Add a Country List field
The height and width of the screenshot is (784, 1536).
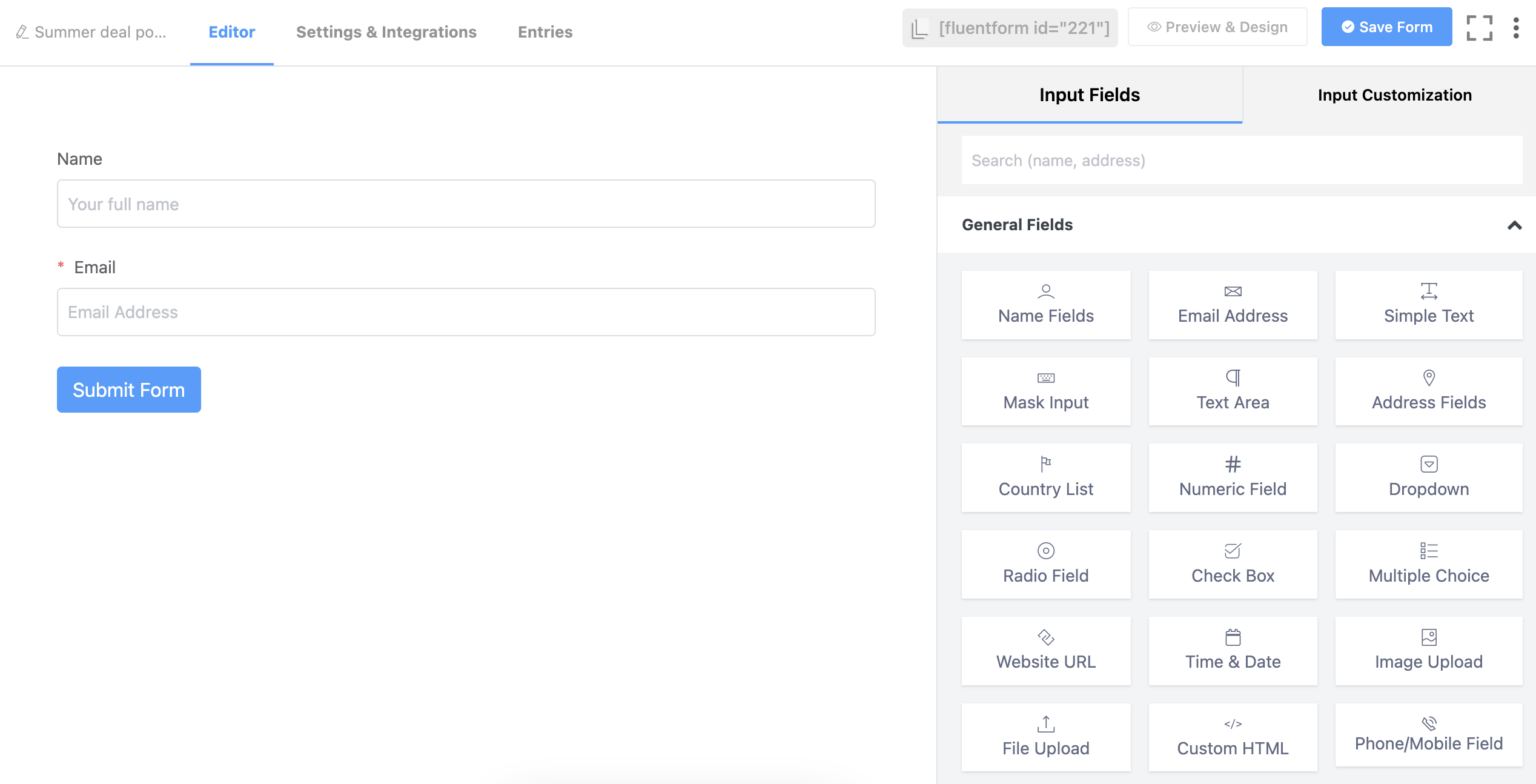click(1045, 477)
